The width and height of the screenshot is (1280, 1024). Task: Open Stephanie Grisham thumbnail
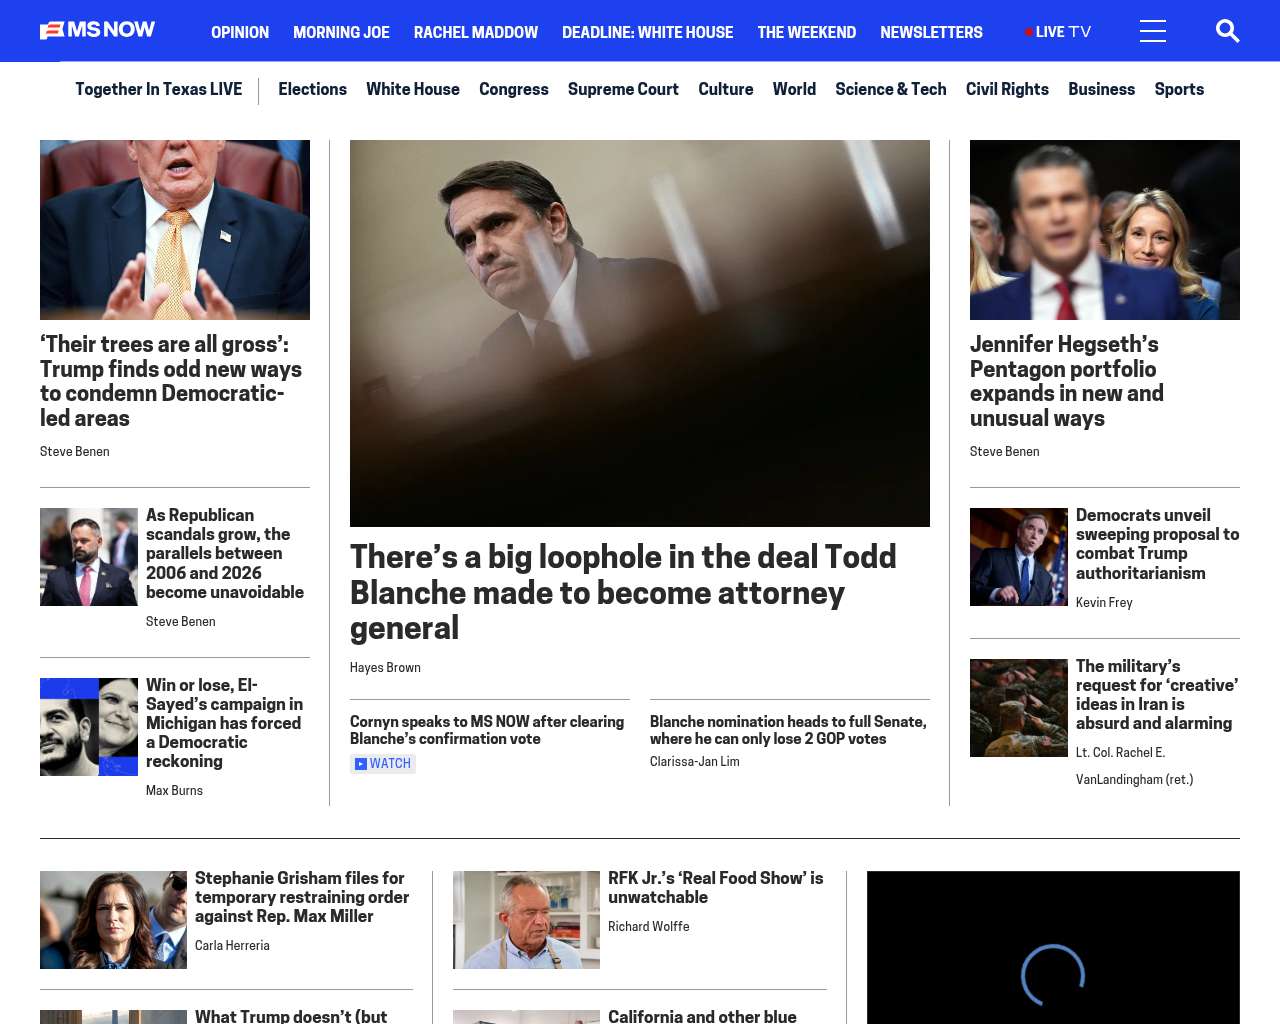[113, 920]
